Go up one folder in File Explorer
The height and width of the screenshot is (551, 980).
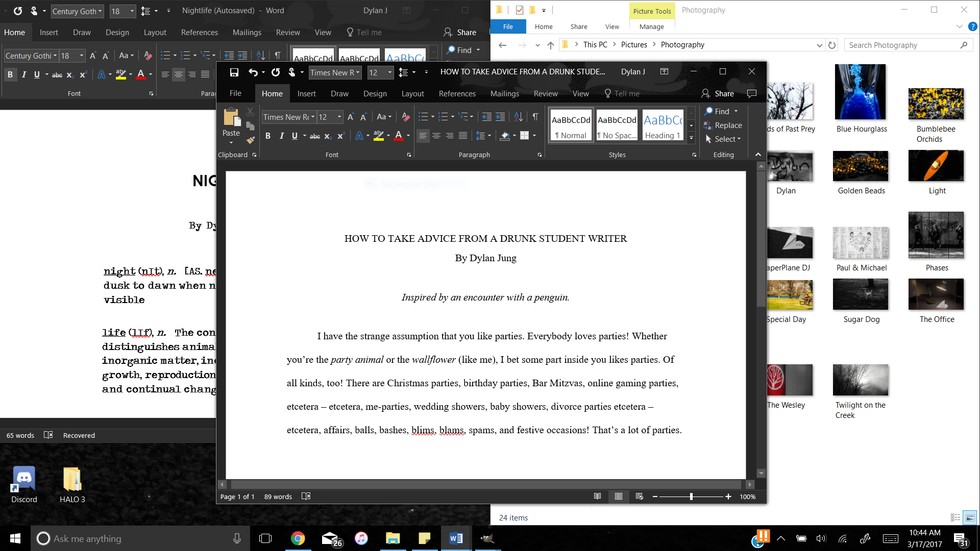[550, 45]
